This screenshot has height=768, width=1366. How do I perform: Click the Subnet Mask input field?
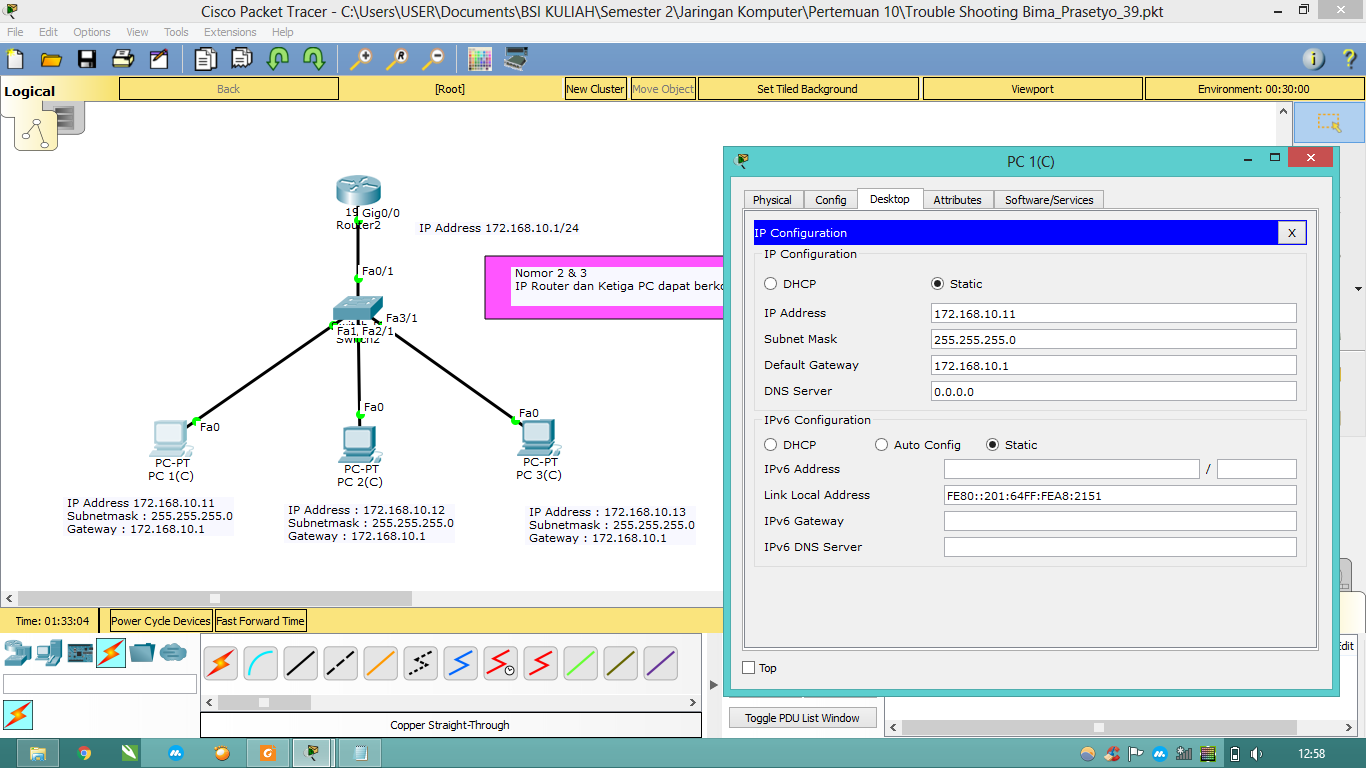(x=1113, y=339)
